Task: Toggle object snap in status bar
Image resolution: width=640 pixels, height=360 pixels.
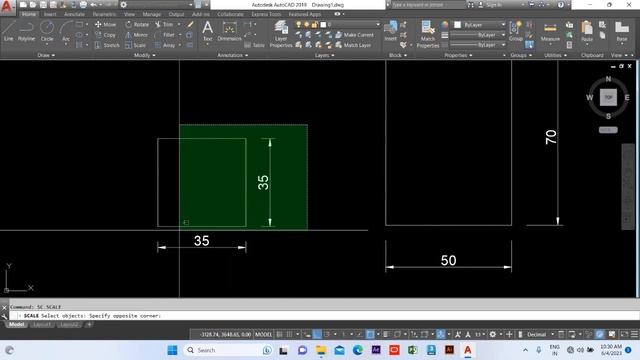Action: pos(370,334)
